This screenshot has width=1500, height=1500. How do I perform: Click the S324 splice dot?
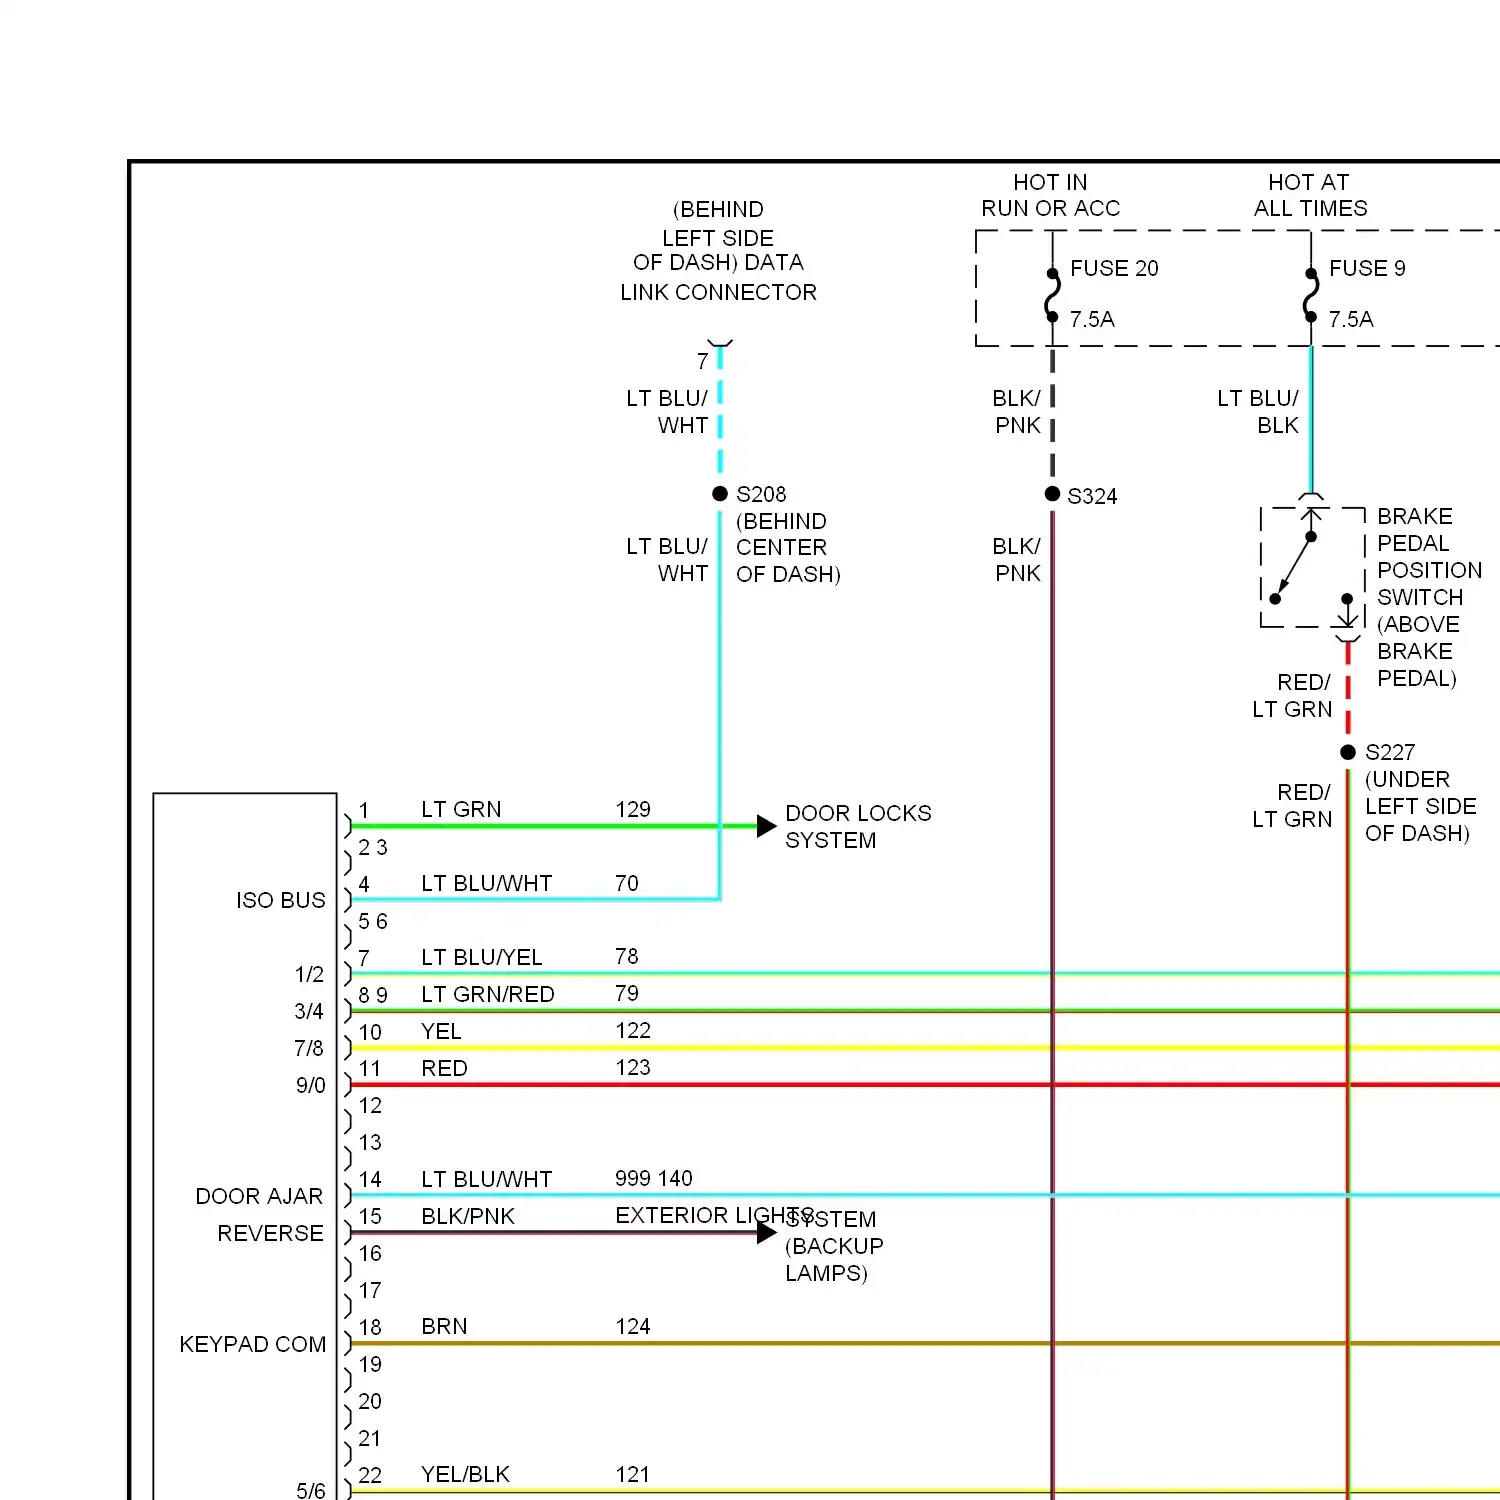point(1052,494)
